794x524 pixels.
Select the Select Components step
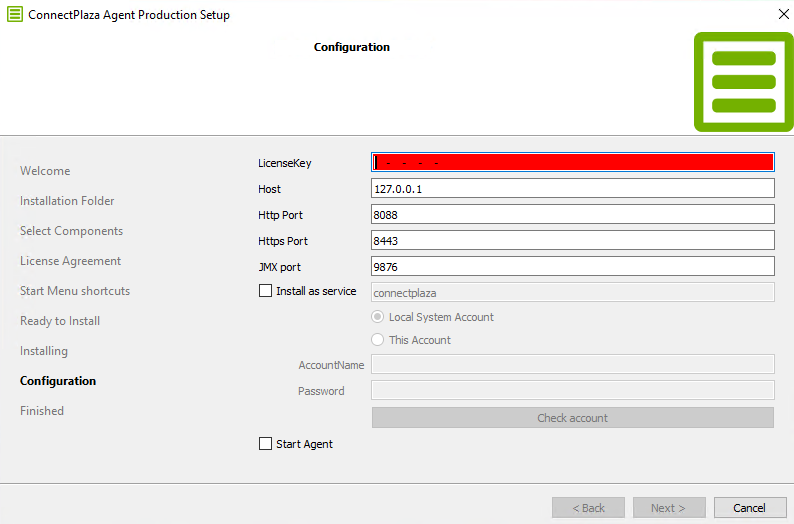click(x=71, y=231)
